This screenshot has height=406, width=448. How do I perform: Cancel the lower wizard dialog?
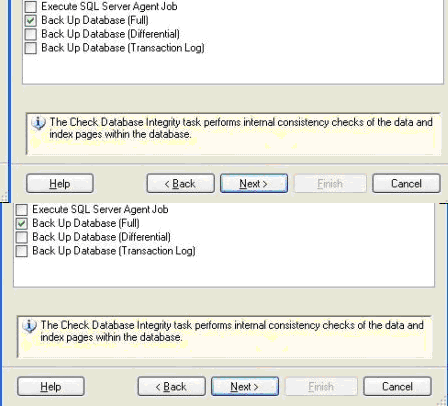point(397,386)
